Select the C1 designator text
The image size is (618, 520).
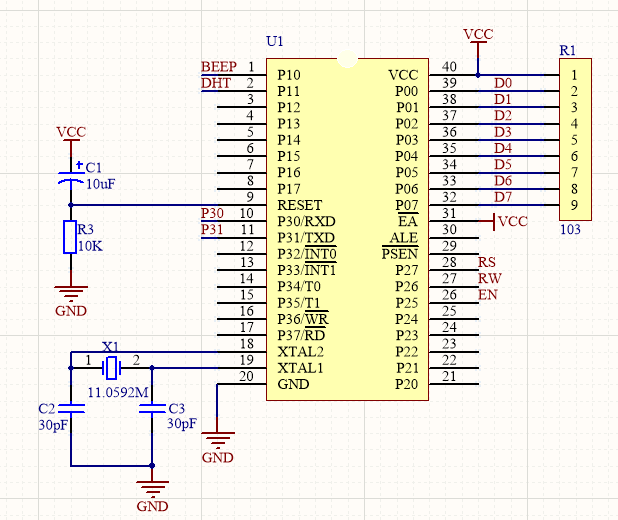coord(94,168)
